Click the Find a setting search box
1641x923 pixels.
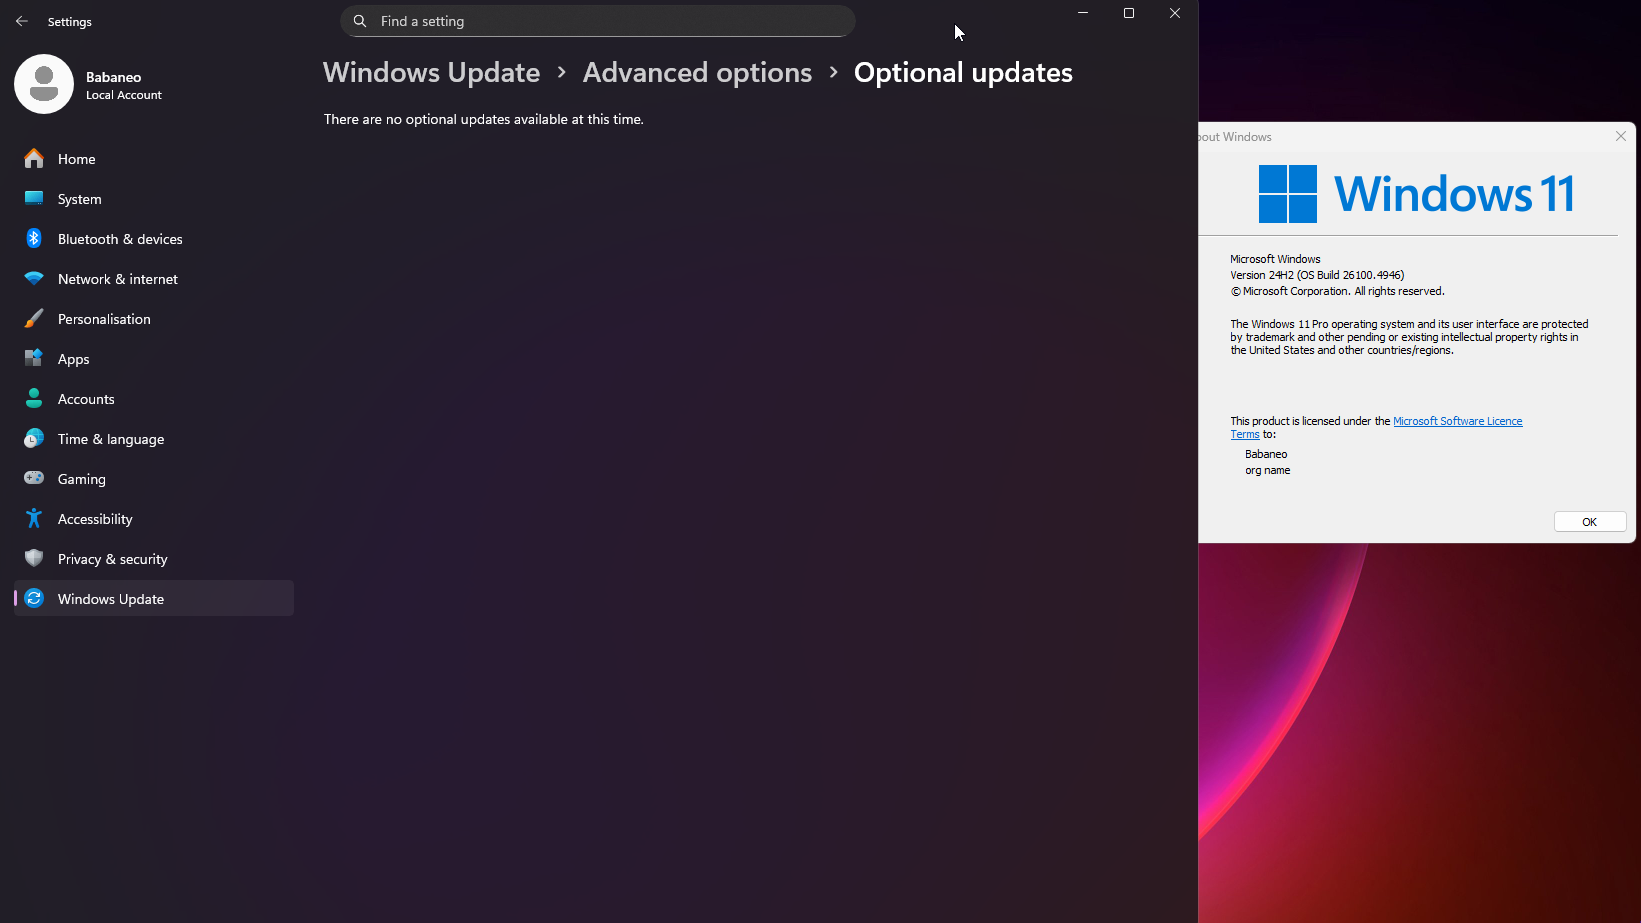pos(598,21)
